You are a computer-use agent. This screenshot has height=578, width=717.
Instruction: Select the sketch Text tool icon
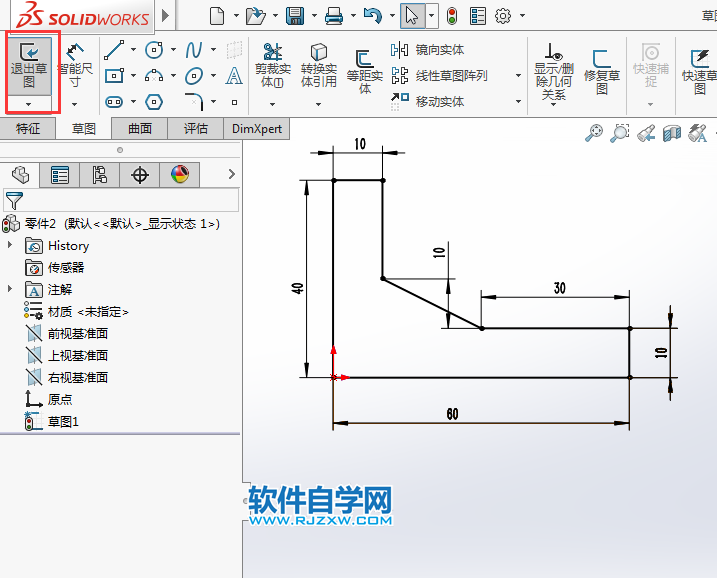234,76
